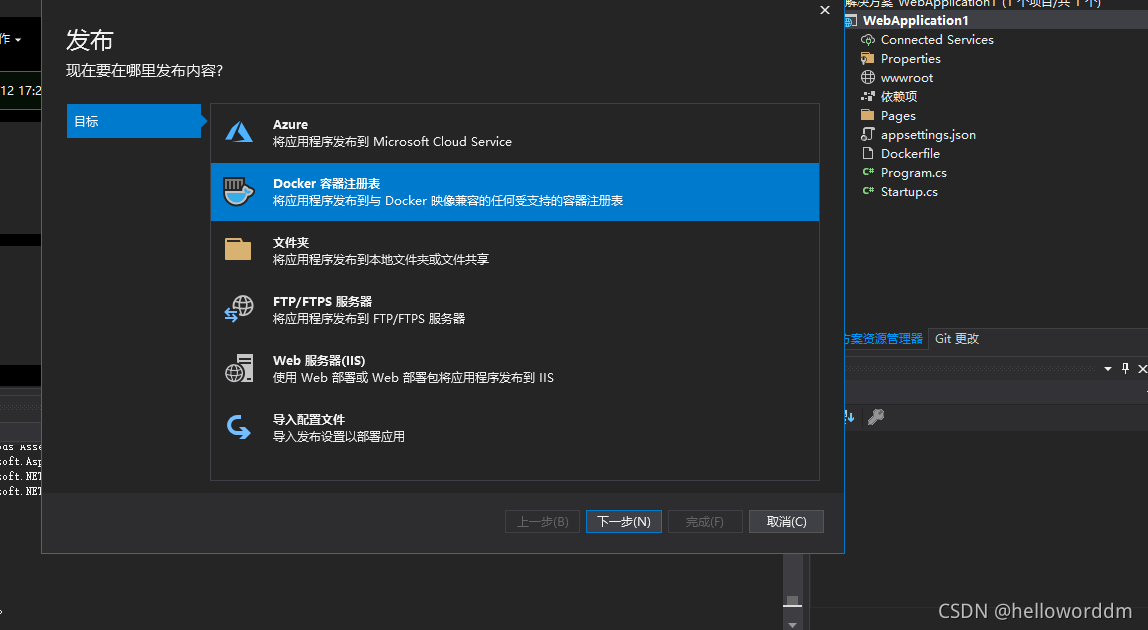Select 依赖项 node in Solution Explorer
The height and width of the screenshot is (630, 1148).
point(899,97)
